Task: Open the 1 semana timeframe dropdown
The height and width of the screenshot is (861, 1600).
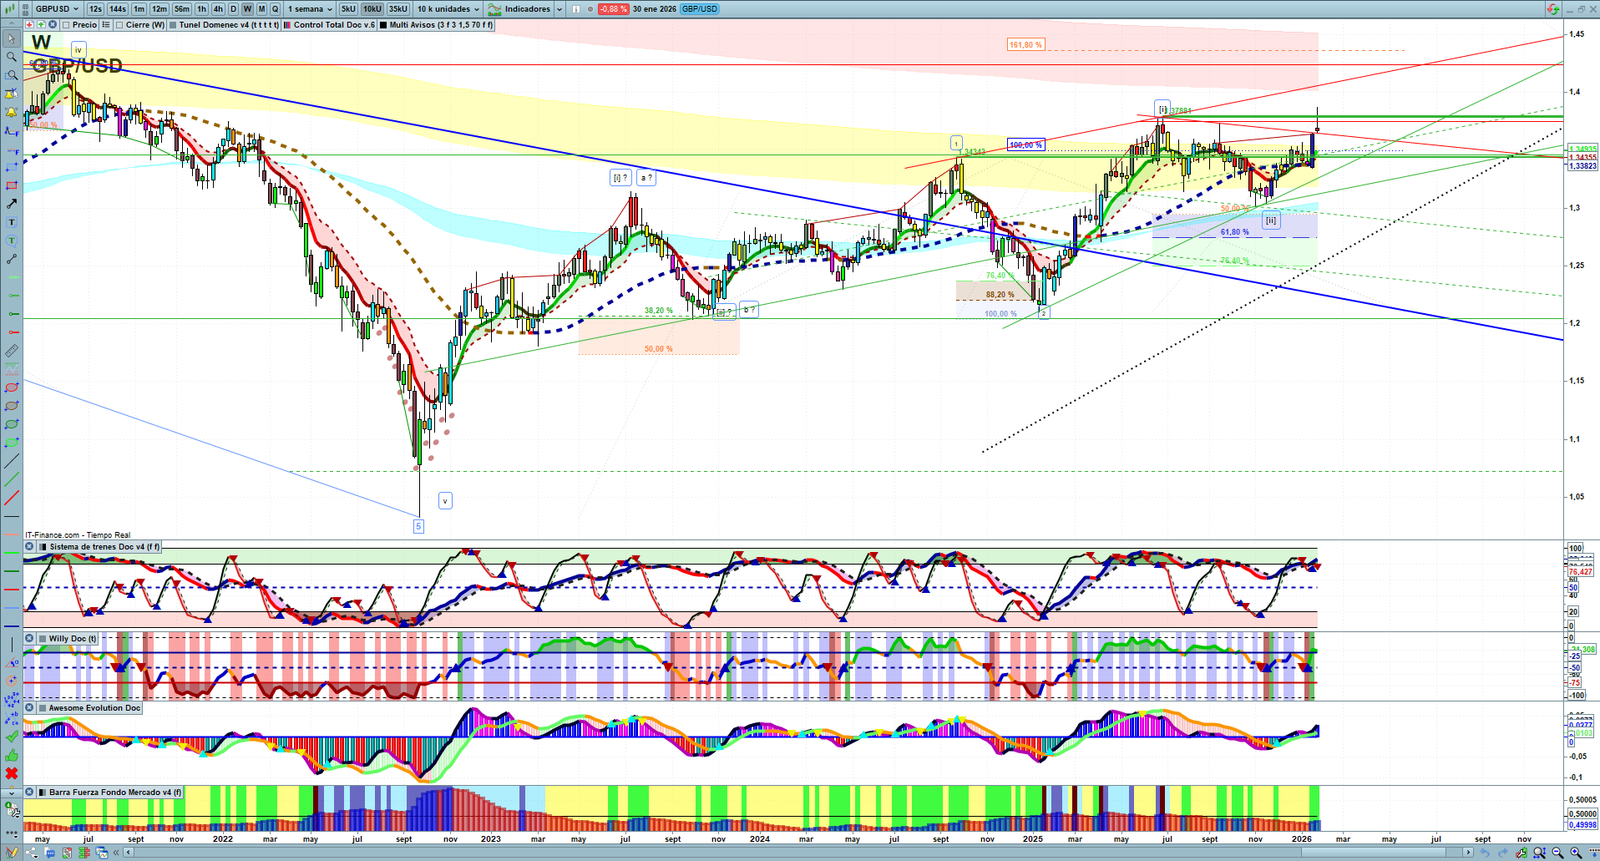Action: [310, 9]
